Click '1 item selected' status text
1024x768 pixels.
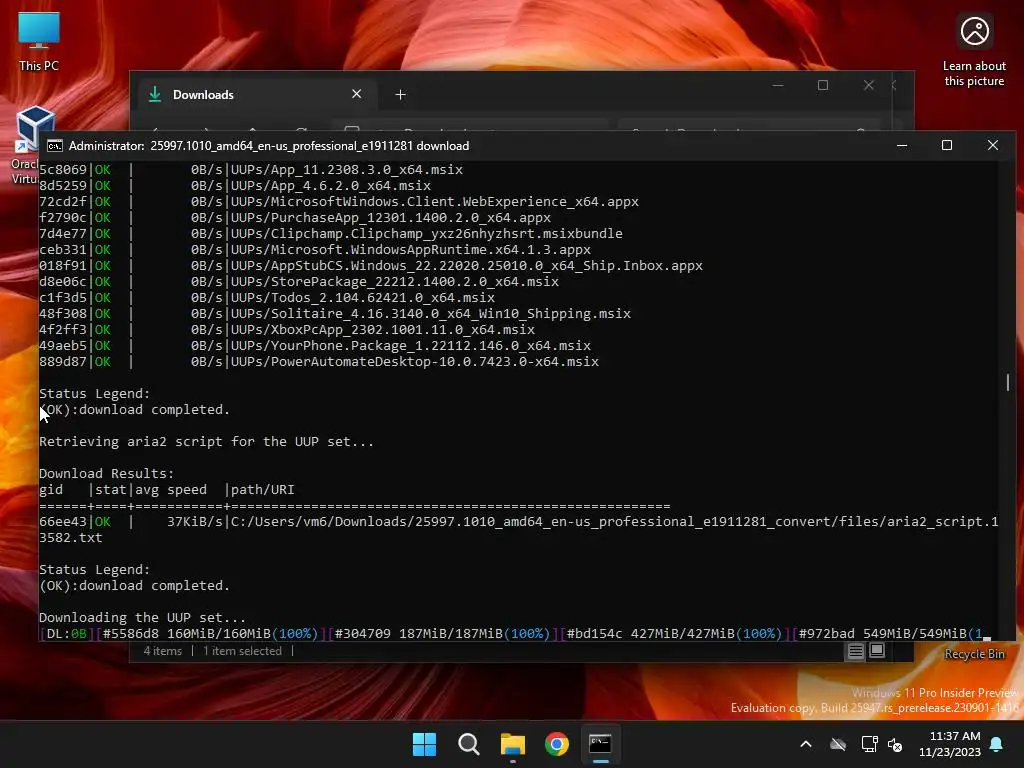click(x=242, y=651)
